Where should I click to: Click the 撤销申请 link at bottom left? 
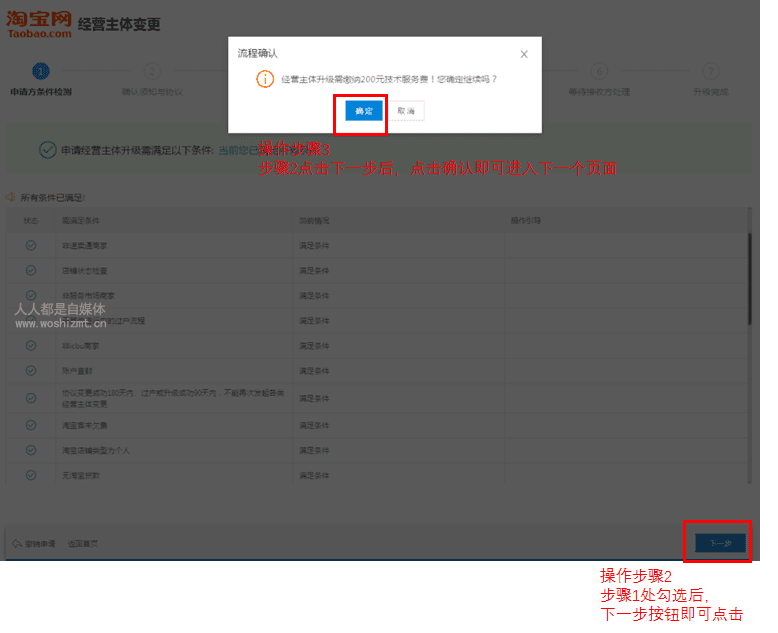point(39,545)
